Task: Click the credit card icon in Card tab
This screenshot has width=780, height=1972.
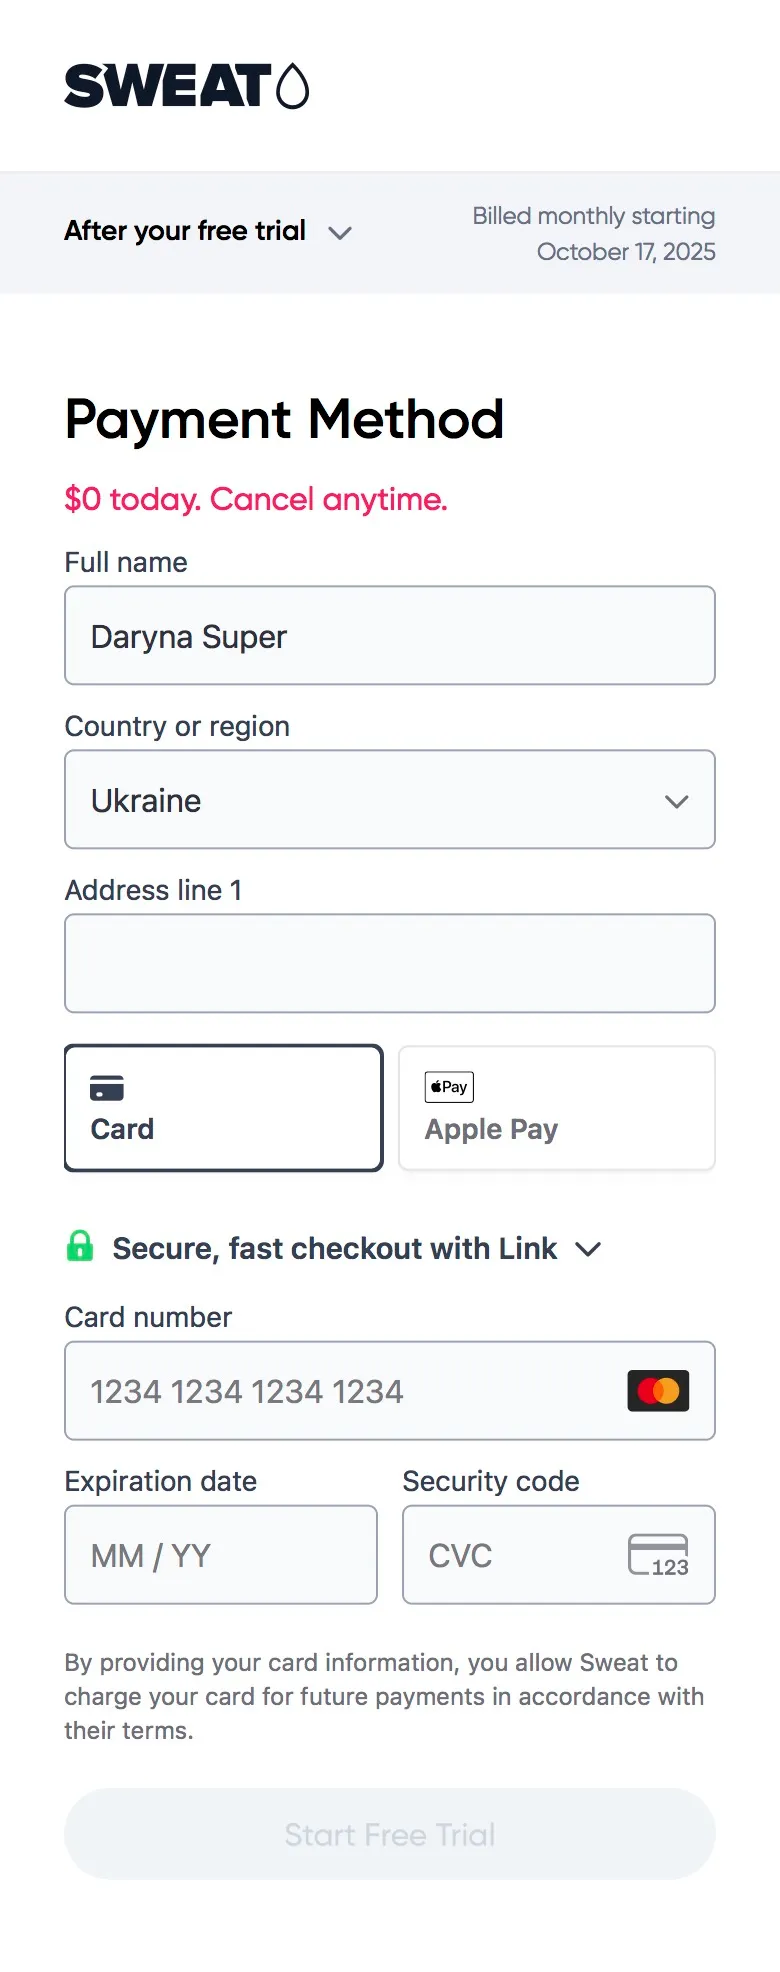Action: (107, 1088)
